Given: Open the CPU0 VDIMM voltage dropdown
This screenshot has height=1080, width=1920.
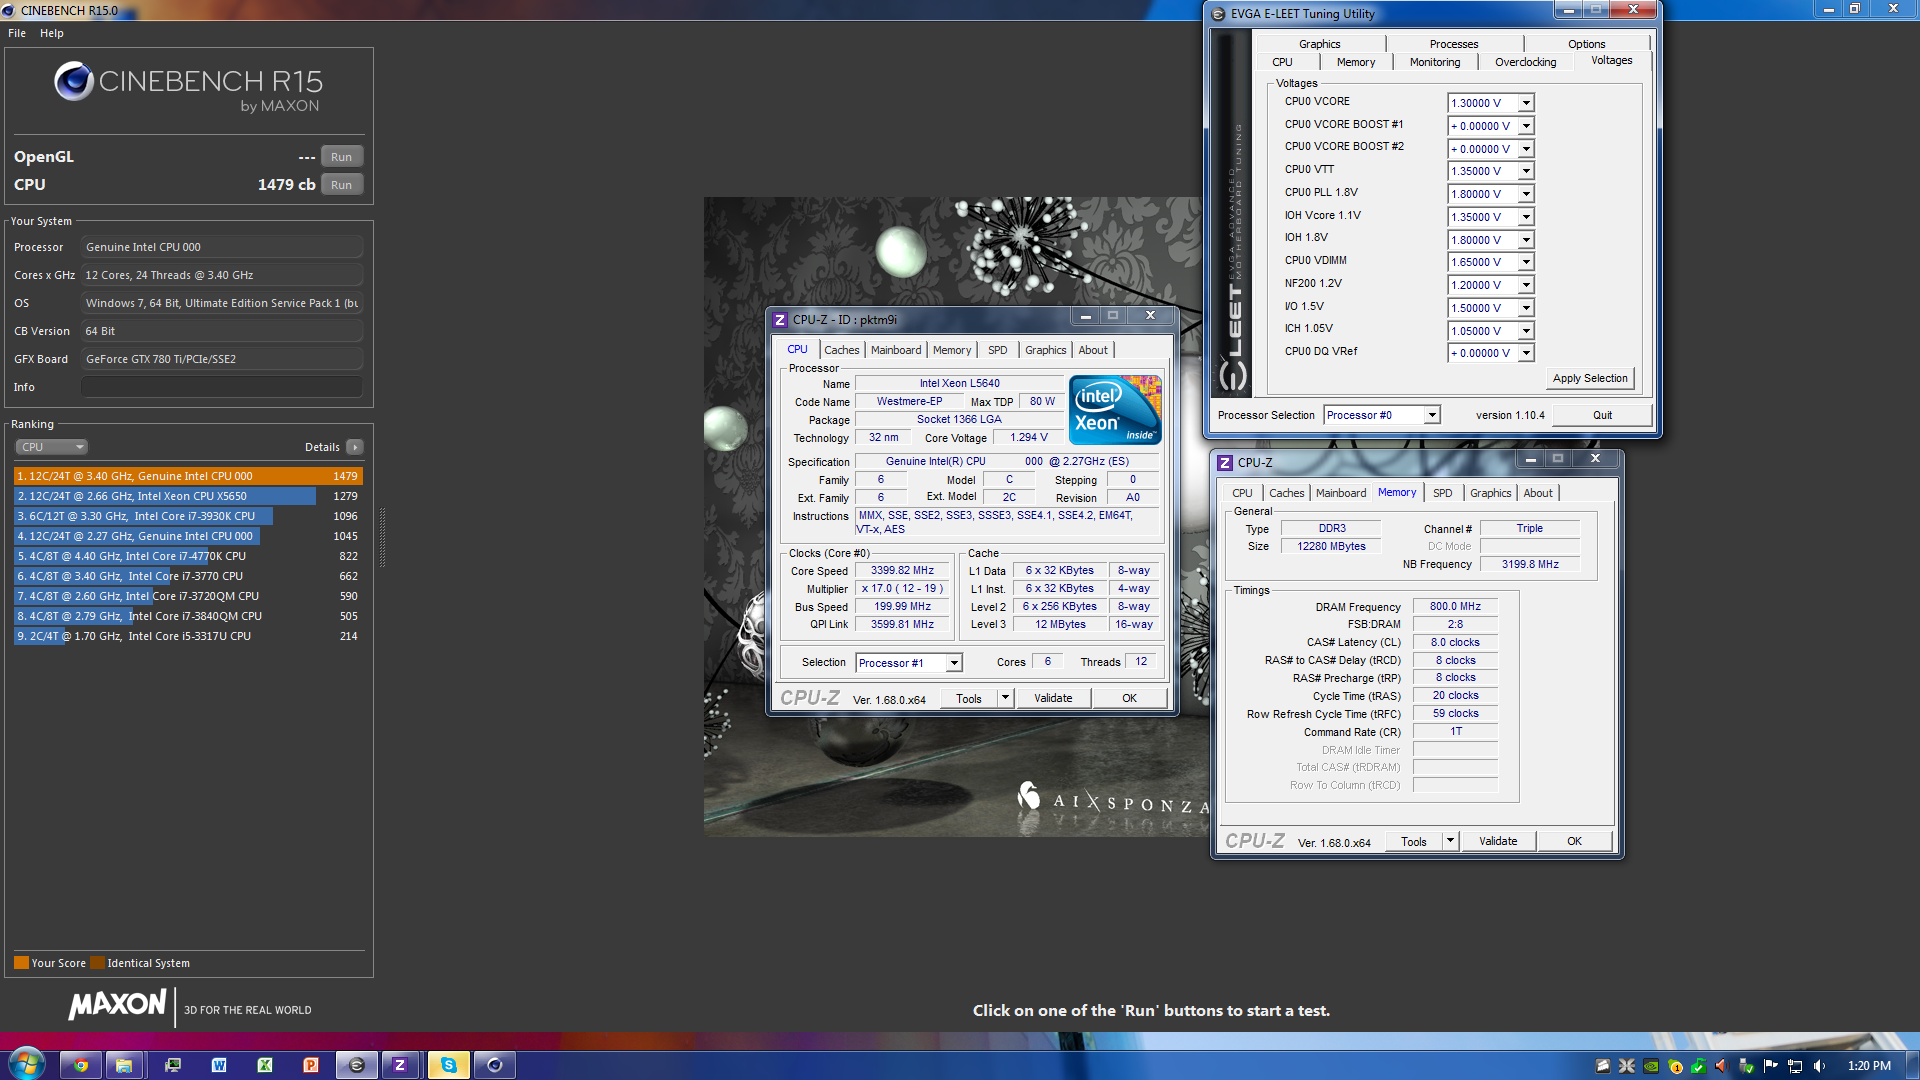Looking at the screenshot, I should point(1526,262).
